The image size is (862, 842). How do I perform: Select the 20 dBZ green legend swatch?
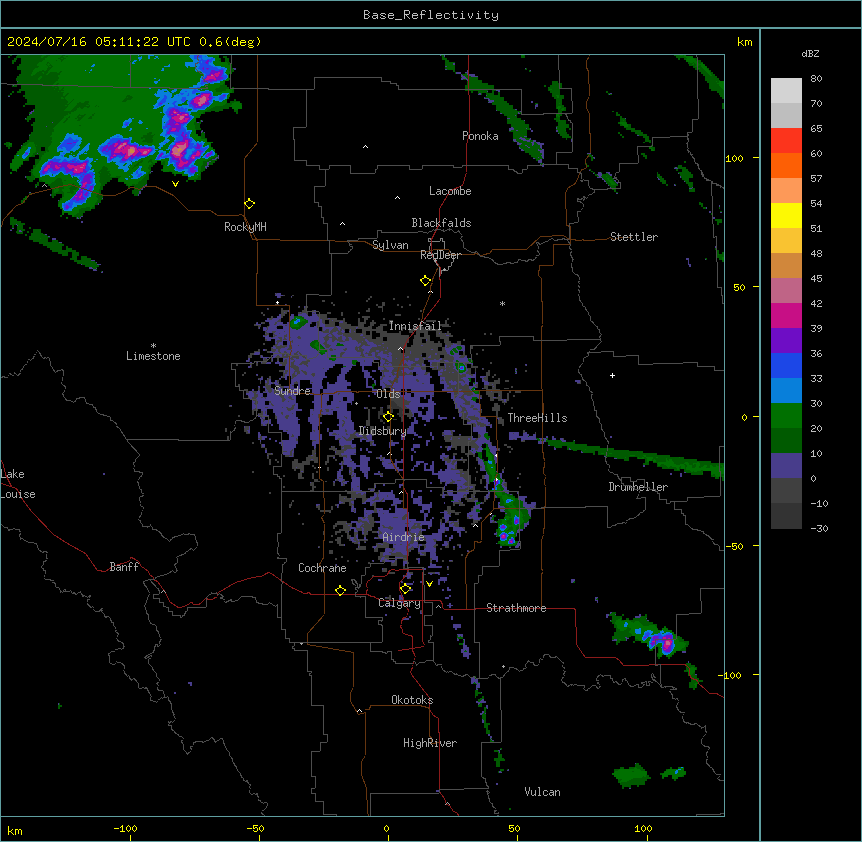[786, 416]
